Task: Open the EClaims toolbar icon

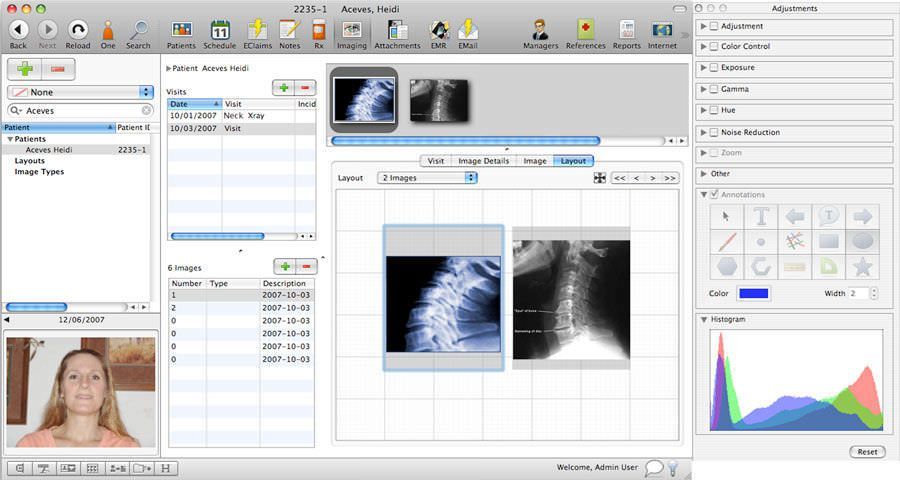Action: [256, 33]
